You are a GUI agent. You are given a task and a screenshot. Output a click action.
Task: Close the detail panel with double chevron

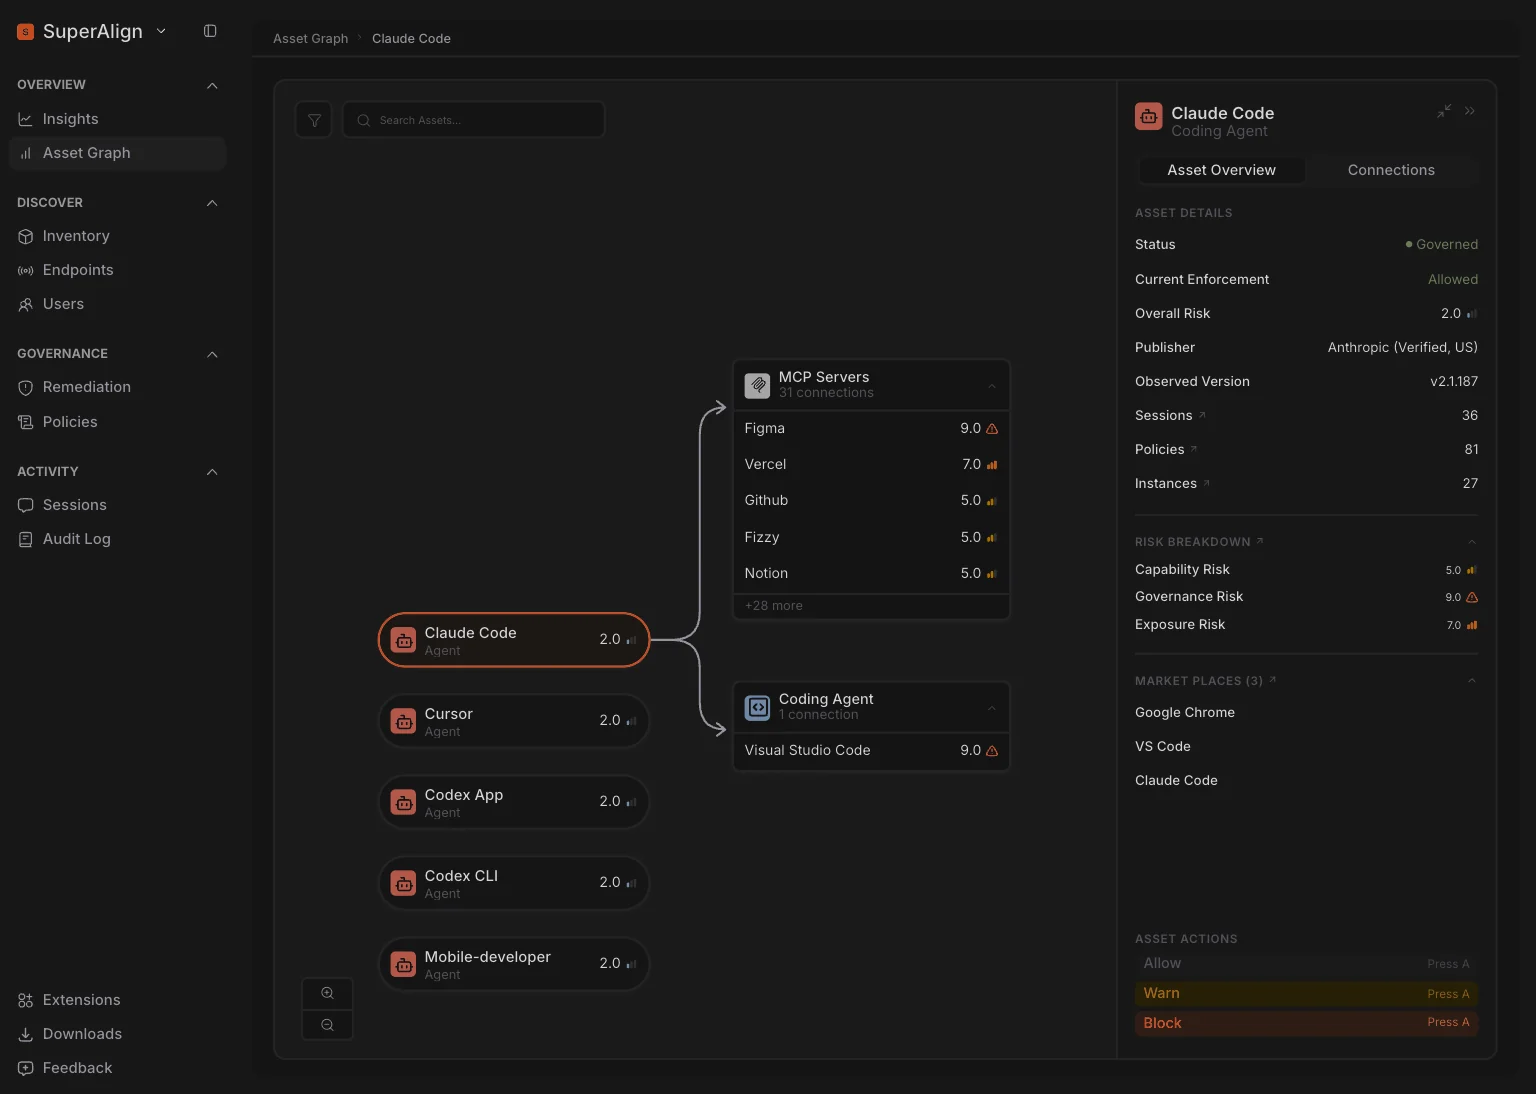(1470, 111)
